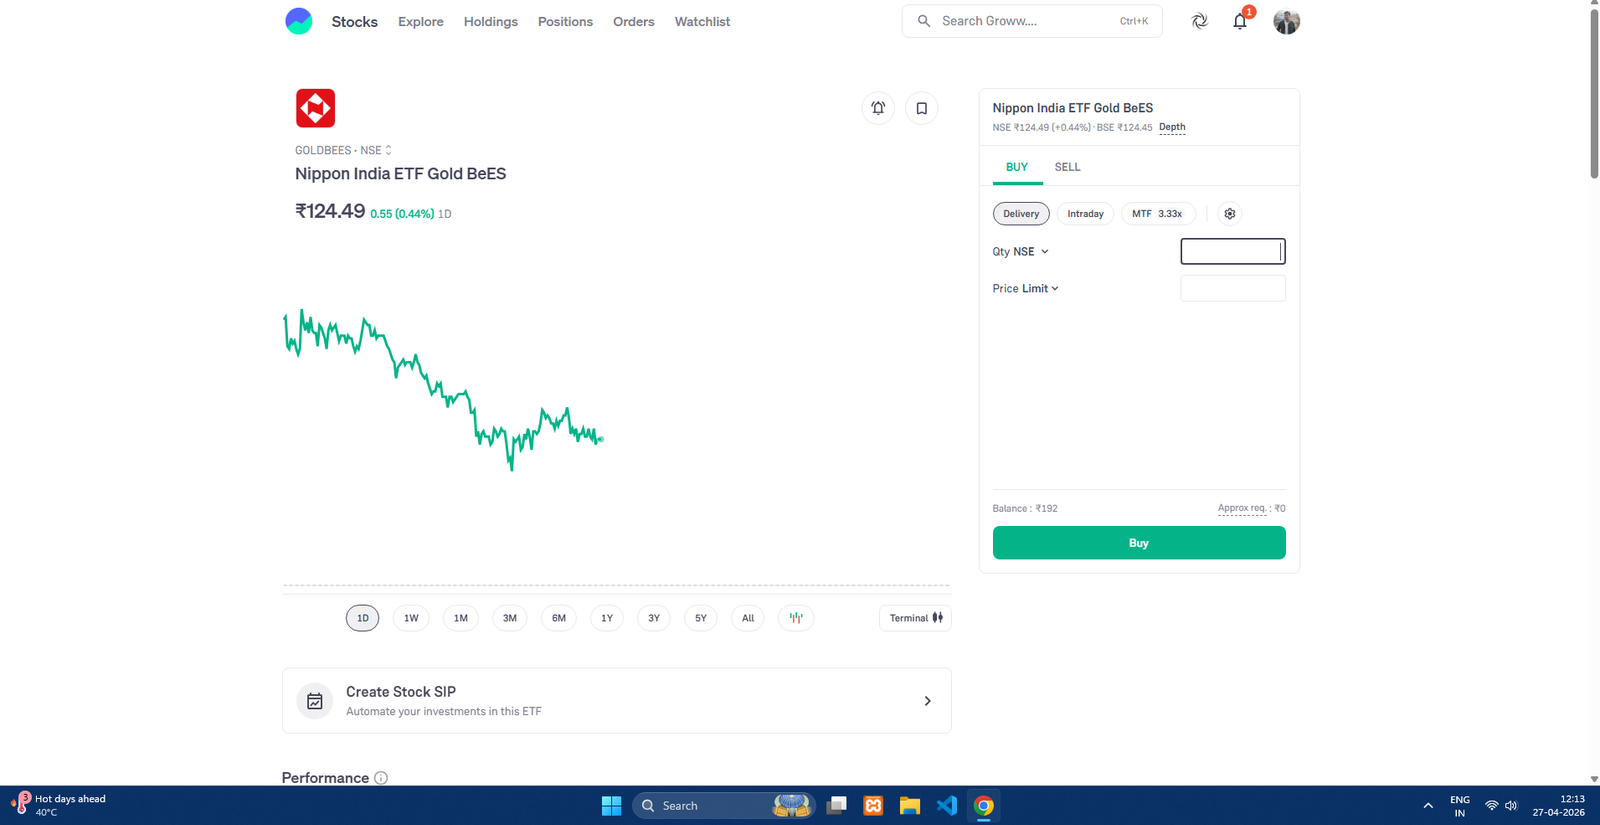Click the swirl icon beside notifications
Screen dimensions: 1600x825
click(x=1200, y=21)
